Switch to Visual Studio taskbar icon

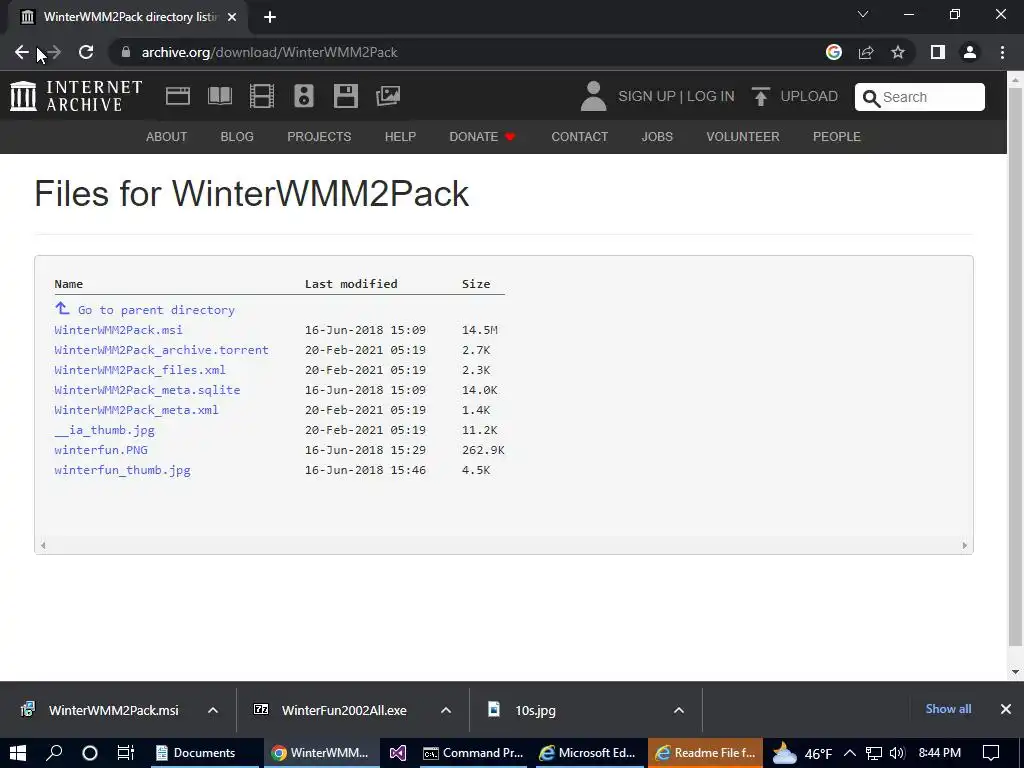[398, 753]
